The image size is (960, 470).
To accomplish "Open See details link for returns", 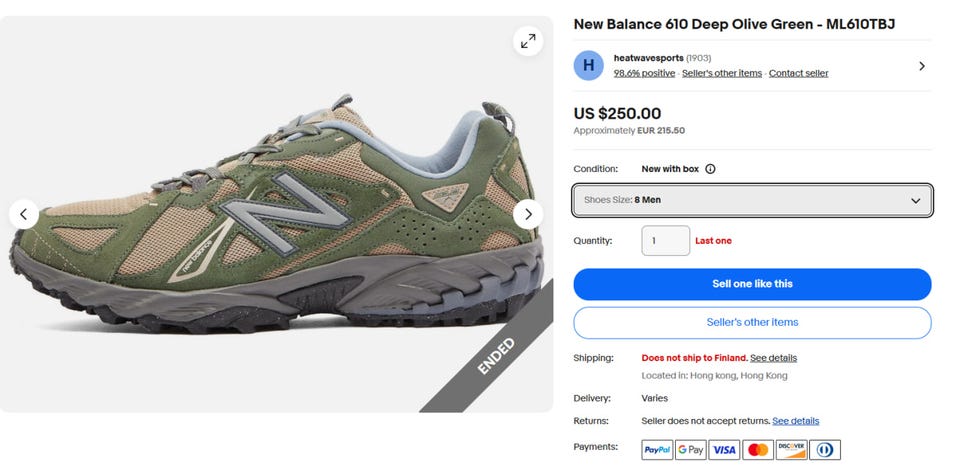I will (795, 421).
